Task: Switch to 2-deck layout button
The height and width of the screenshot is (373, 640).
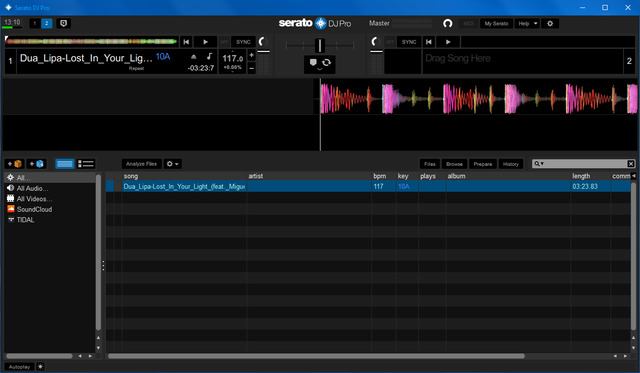Action: point(47,23)
